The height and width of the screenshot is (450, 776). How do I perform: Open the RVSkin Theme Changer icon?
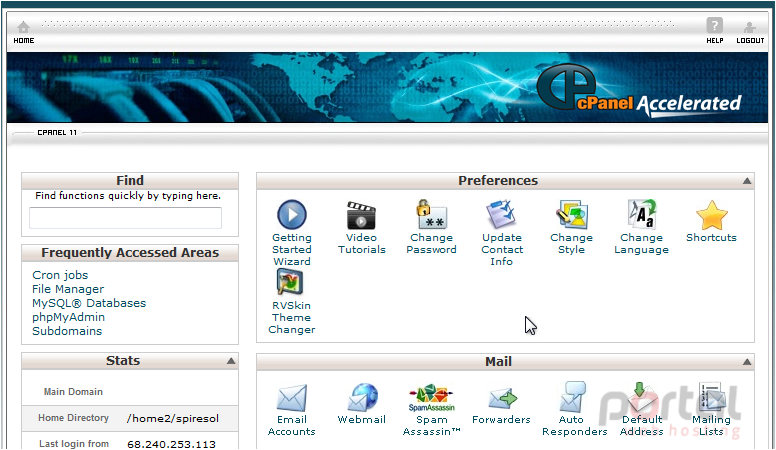(x=290, y=282)
